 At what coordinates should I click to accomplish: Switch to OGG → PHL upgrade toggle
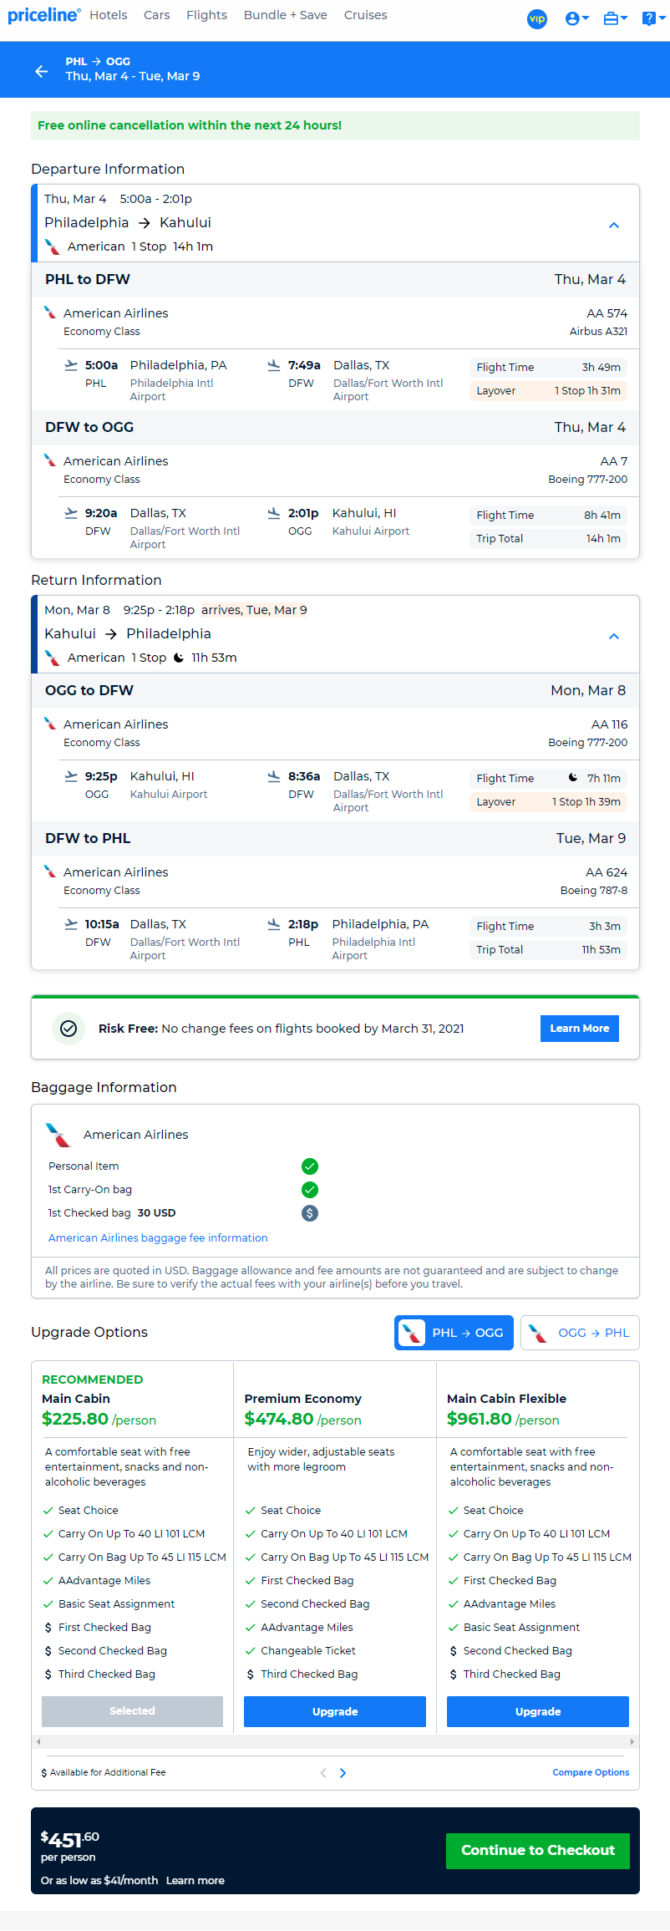click(x=580, y=1332)
